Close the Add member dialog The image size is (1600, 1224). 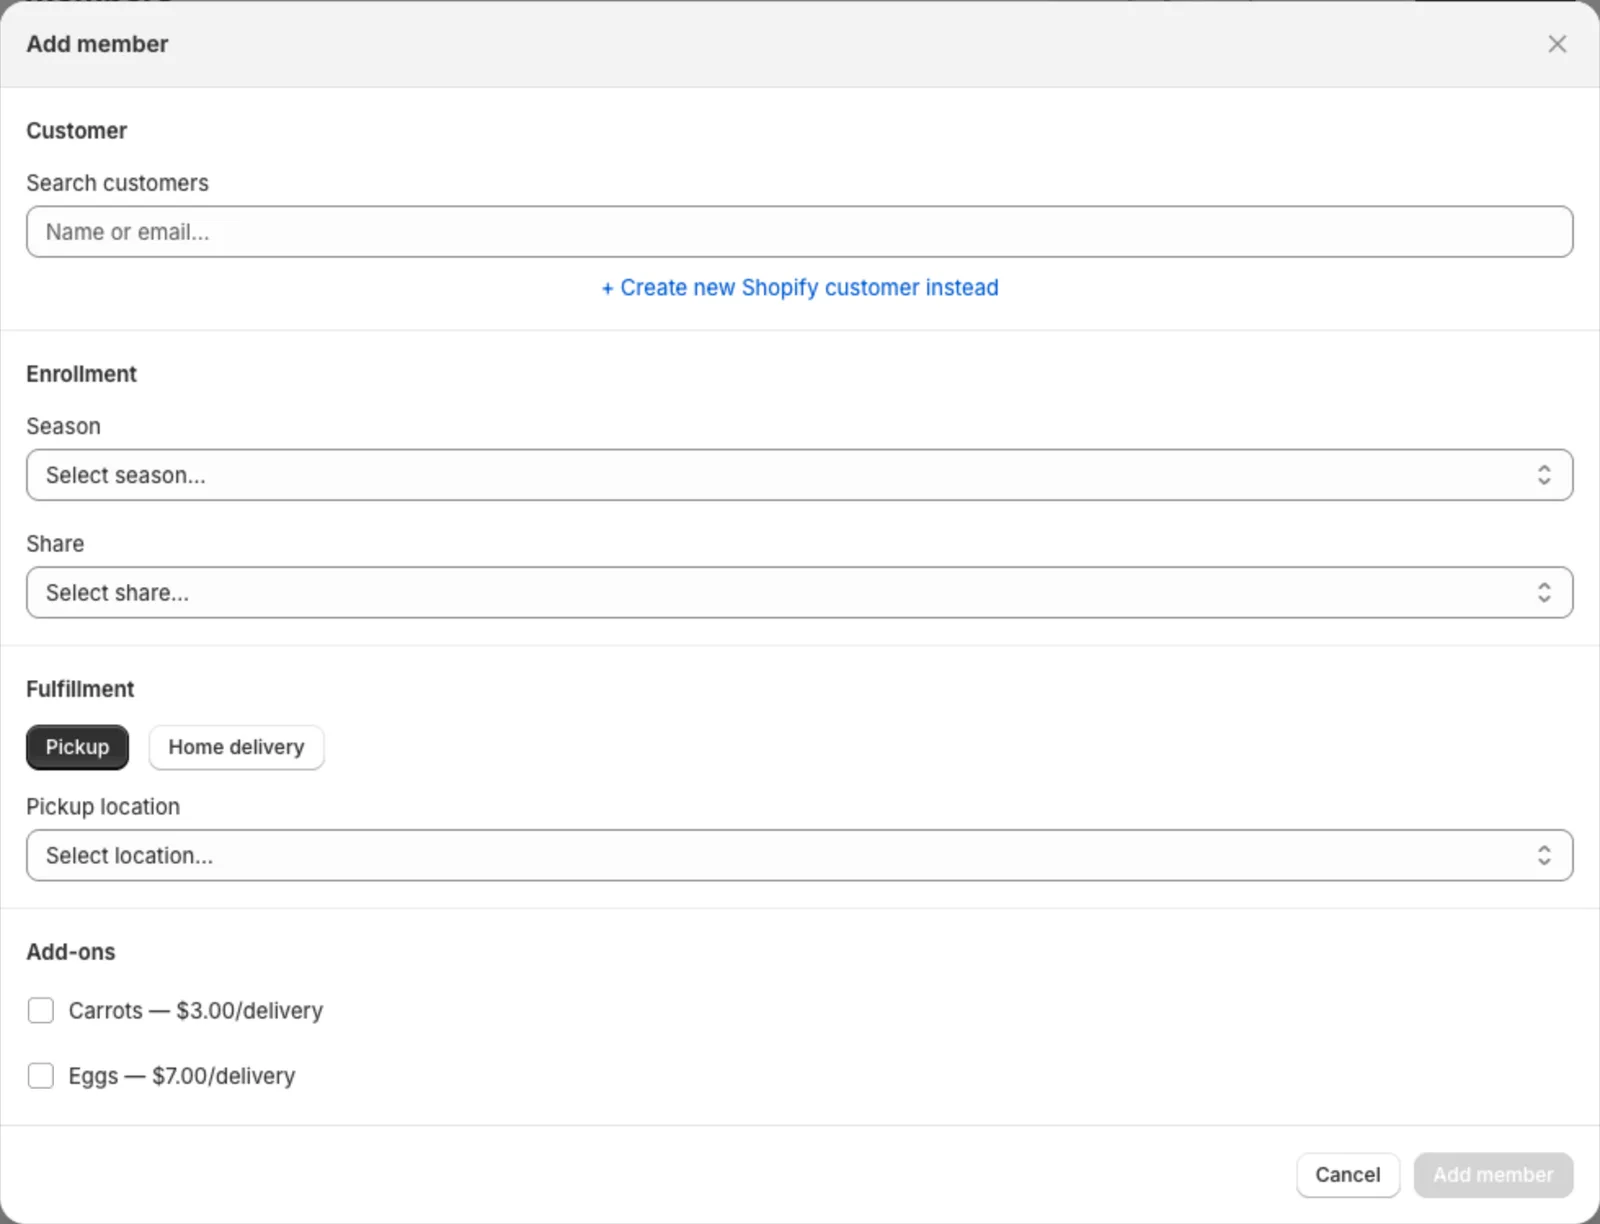1557,44
